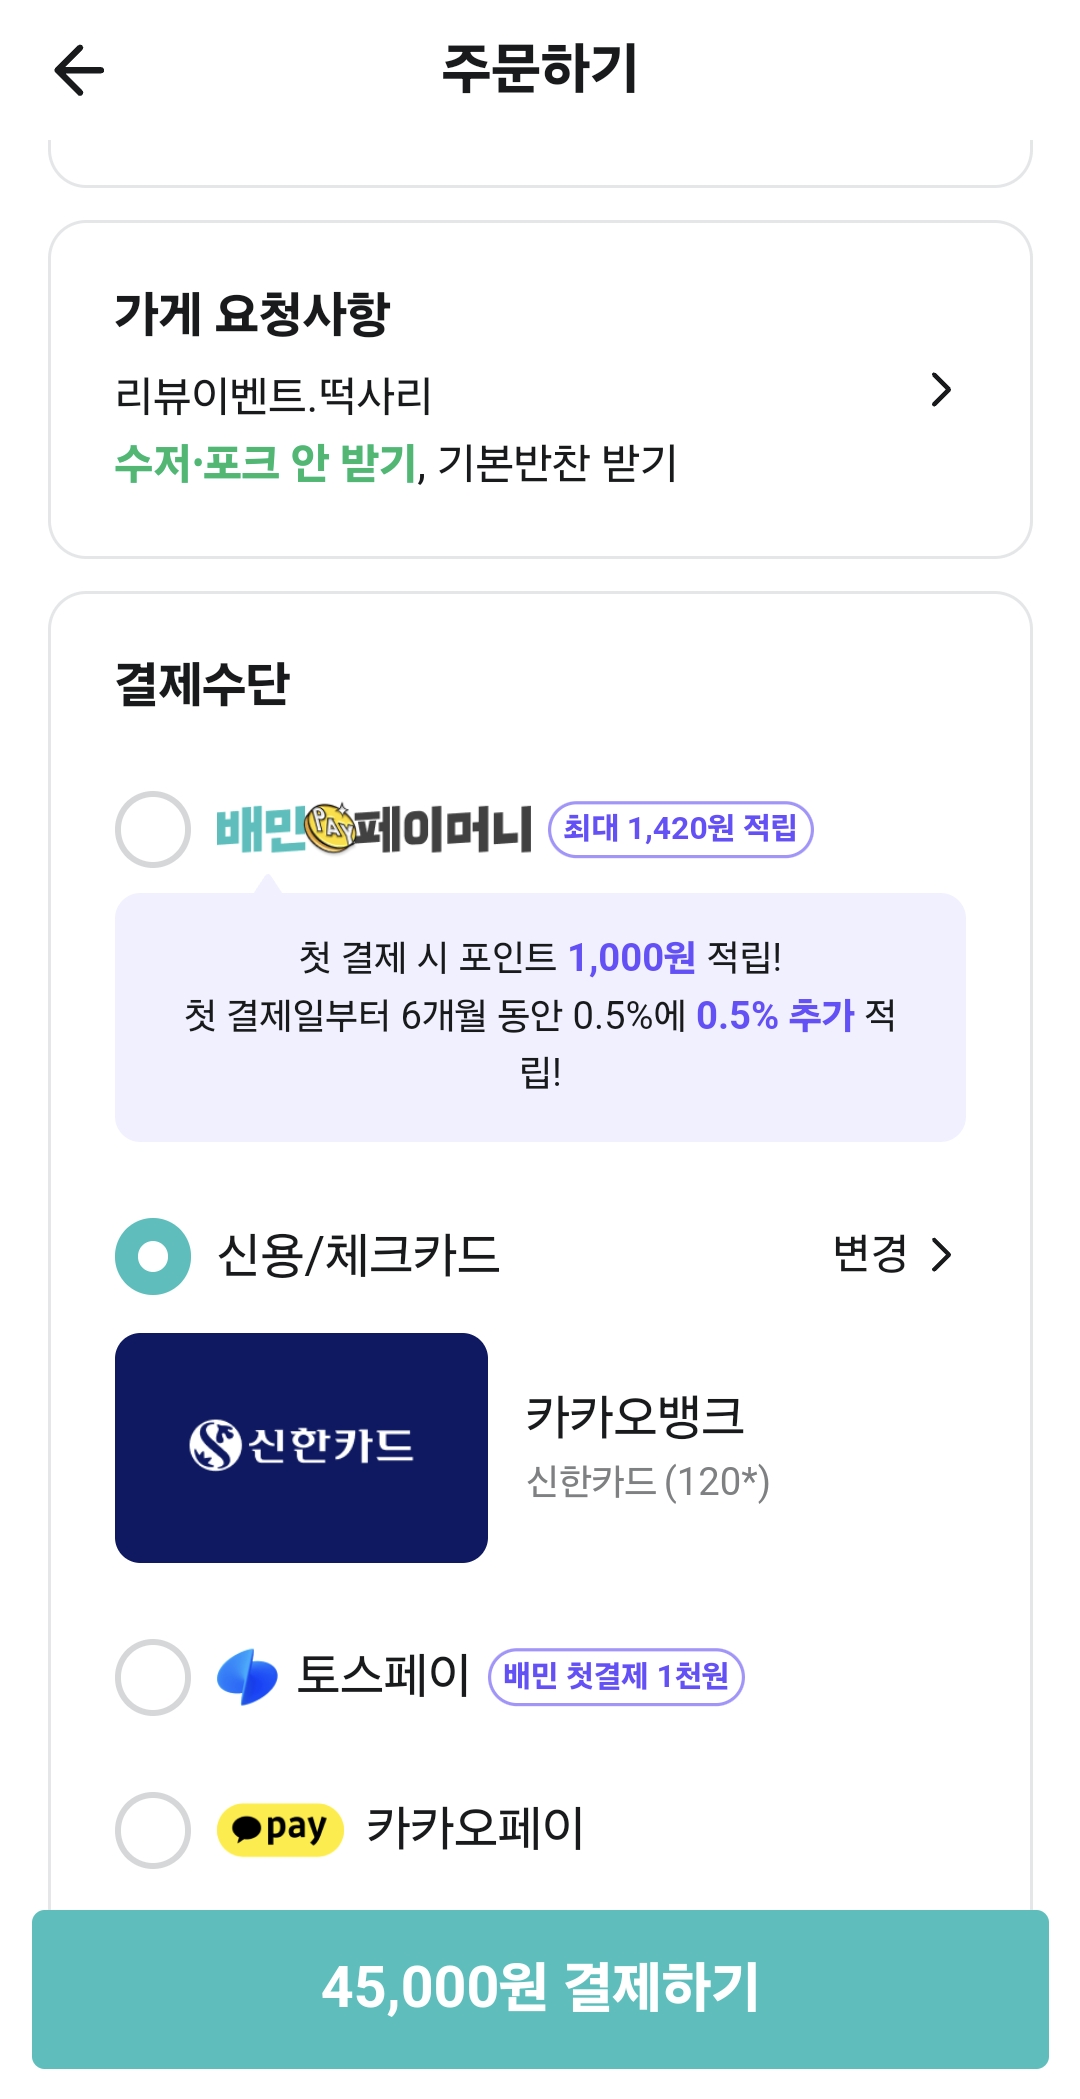Screen dimensions: 1080x2099
Task: Tap 변경 to change the card
Action: click(x=870, y=1255)
